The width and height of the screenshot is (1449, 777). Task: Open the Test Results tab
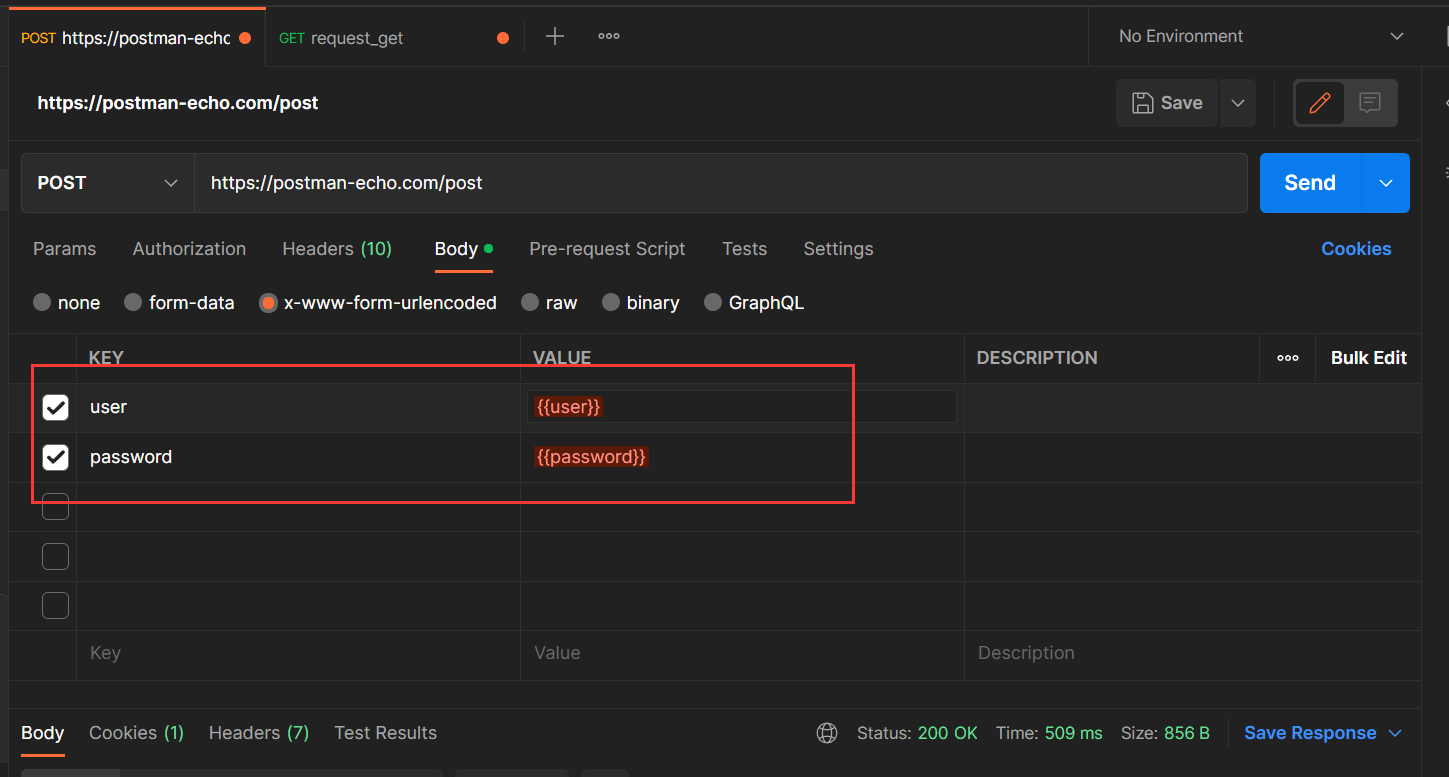385,733
